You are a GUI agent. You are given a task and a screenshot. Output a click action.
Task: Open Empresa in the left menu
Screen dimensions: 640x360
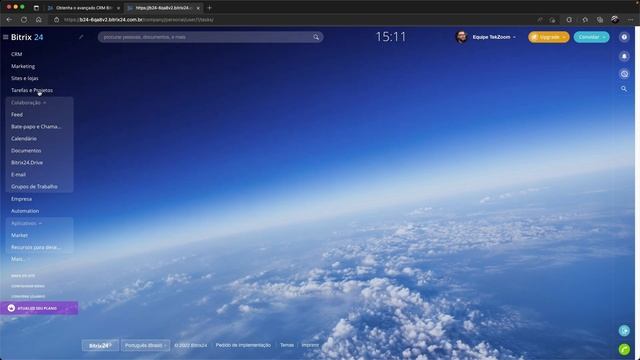(21, 199)
